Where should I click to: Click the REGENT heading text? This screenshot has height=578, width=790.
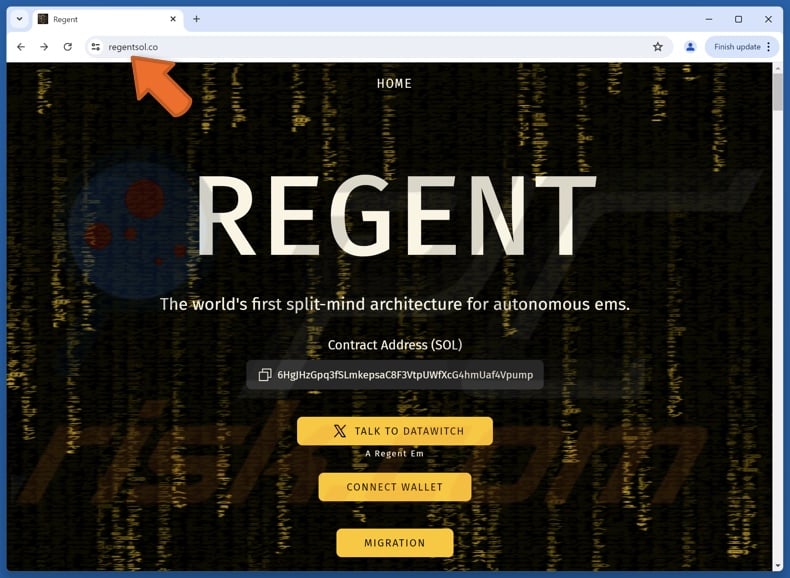397,216
